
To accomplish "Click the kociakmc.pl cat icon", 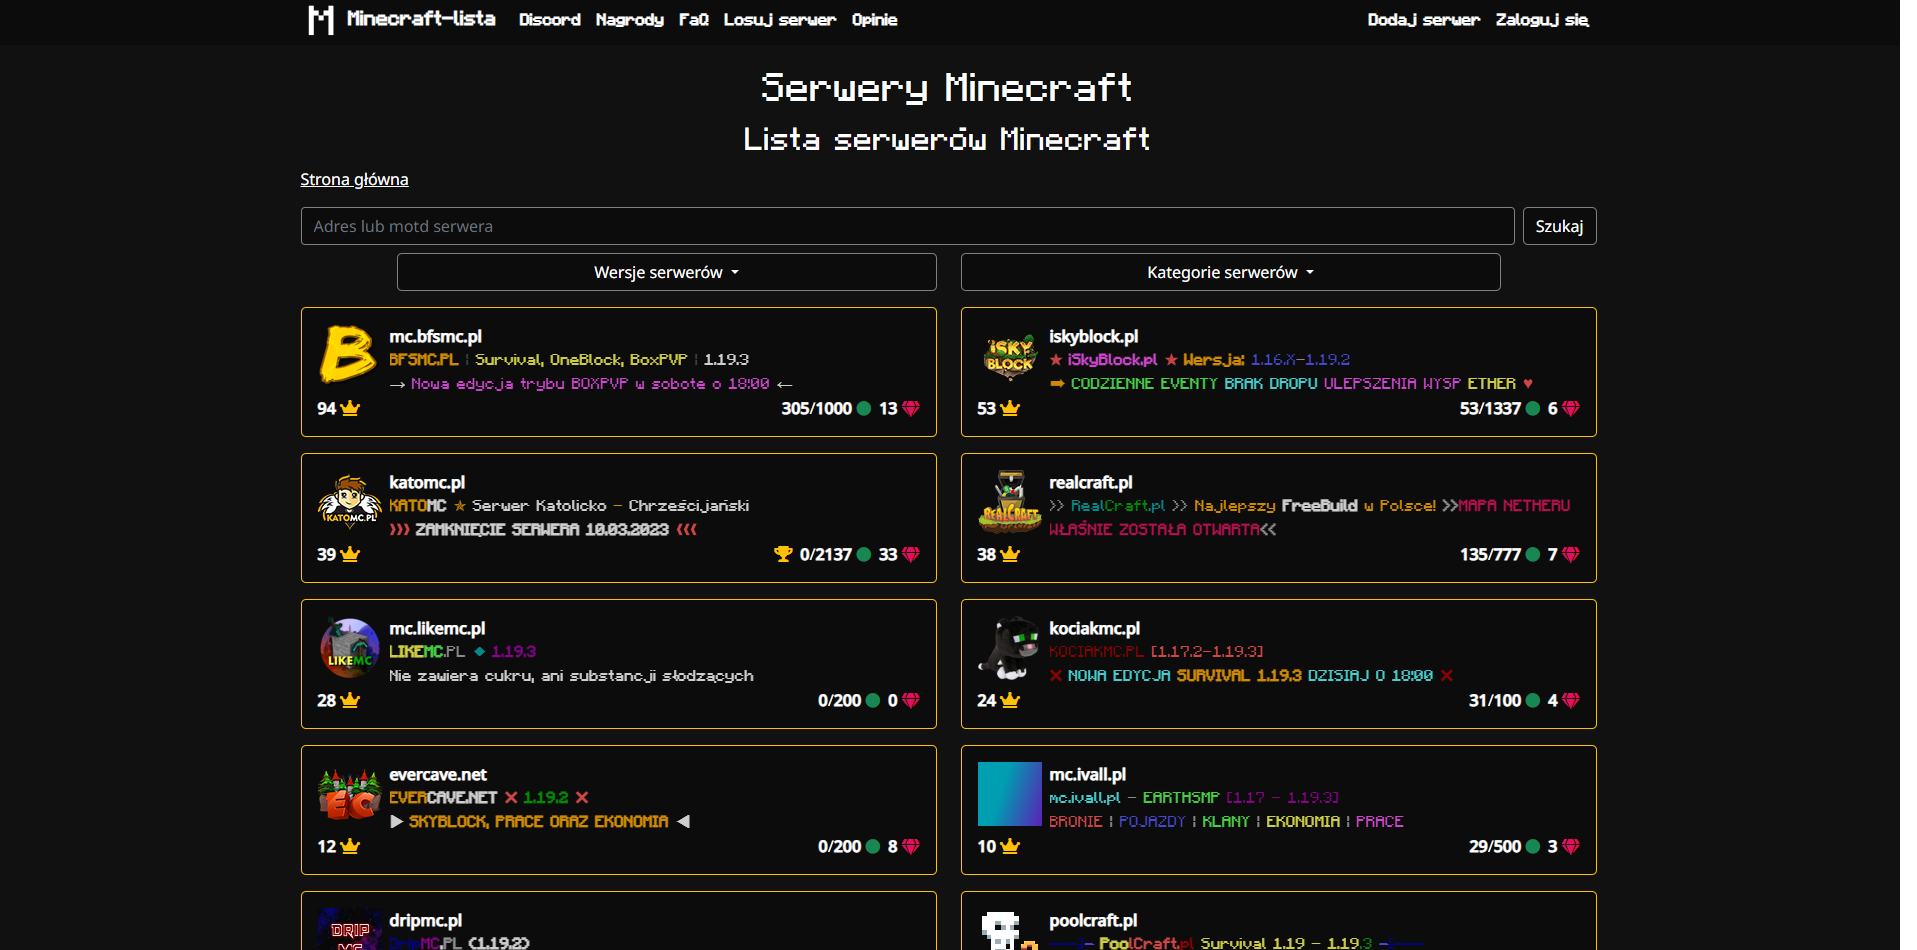I will point(1009,647).
